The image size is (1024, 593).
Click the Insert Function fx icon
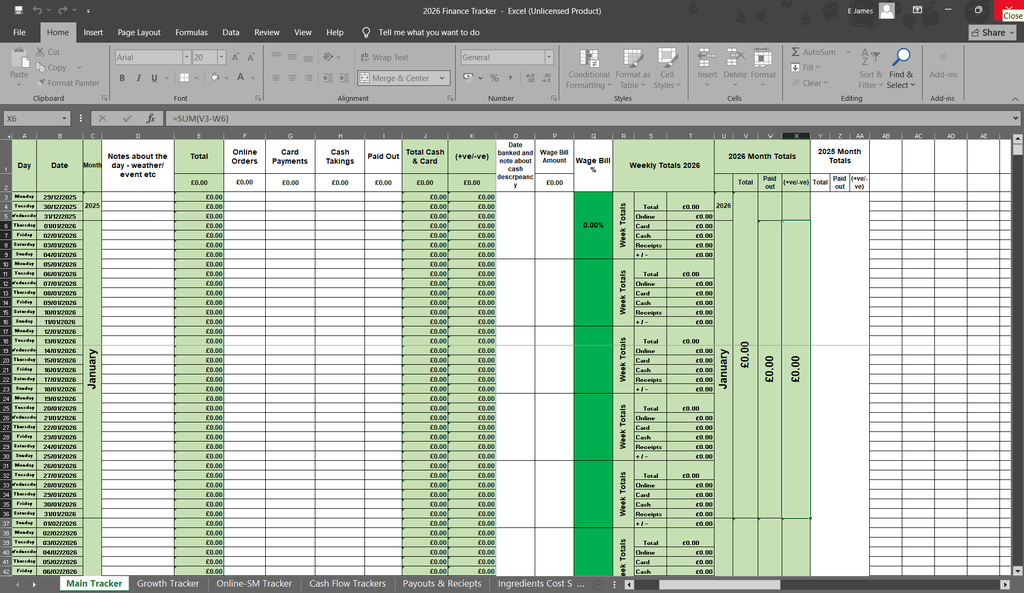pos(153,118)
